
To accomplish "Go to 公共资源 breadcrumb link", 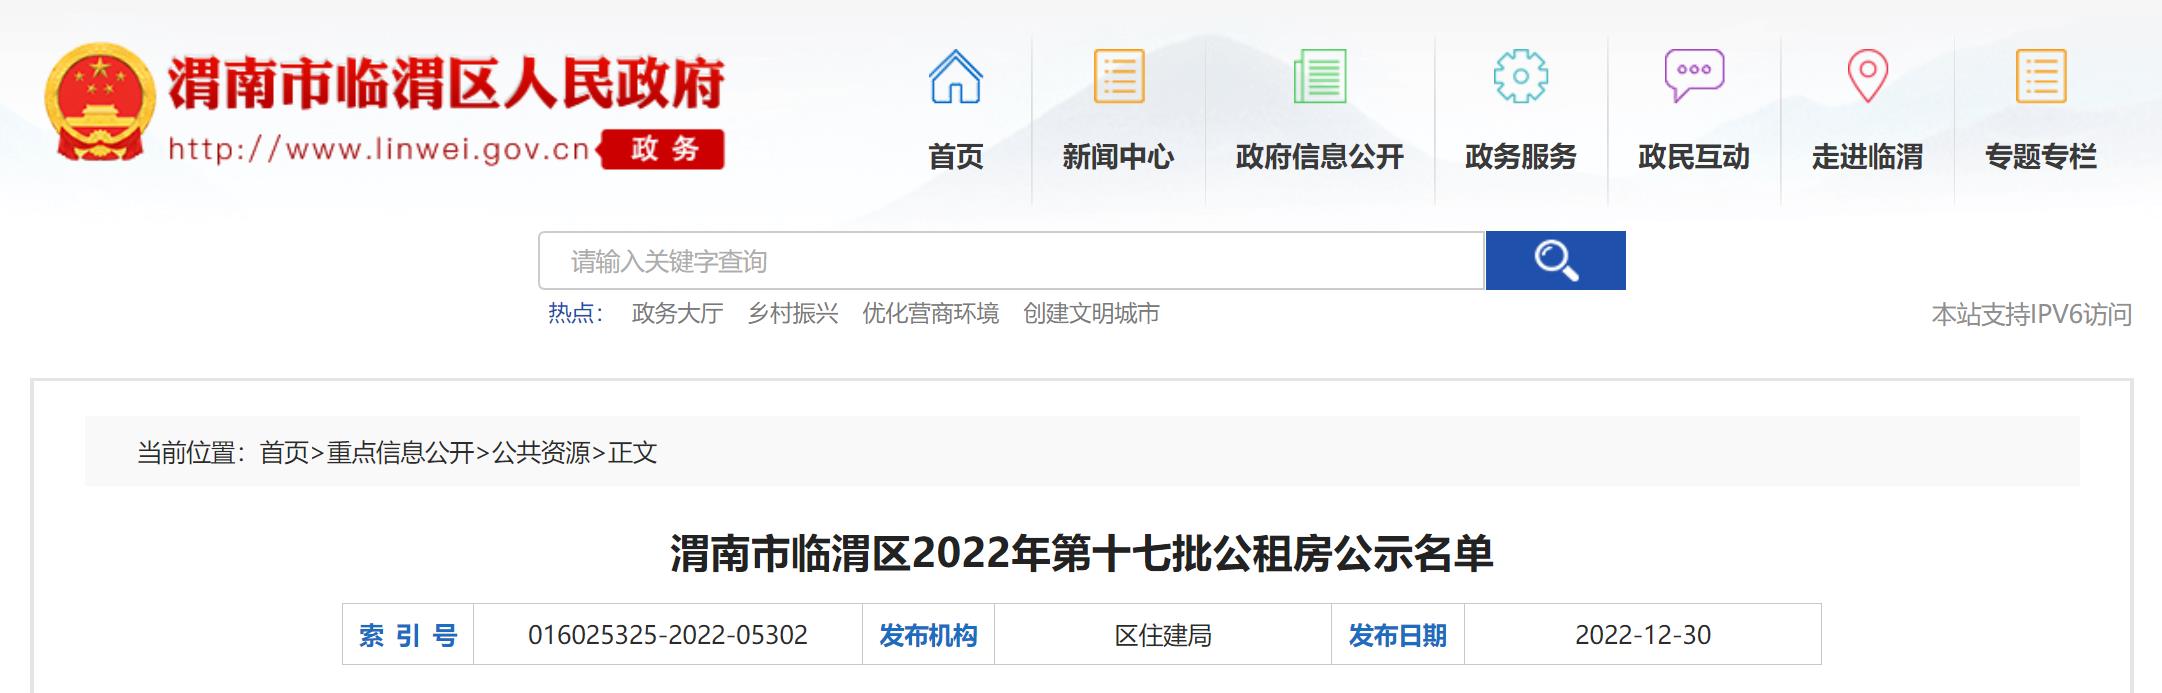I will [541, 453].
